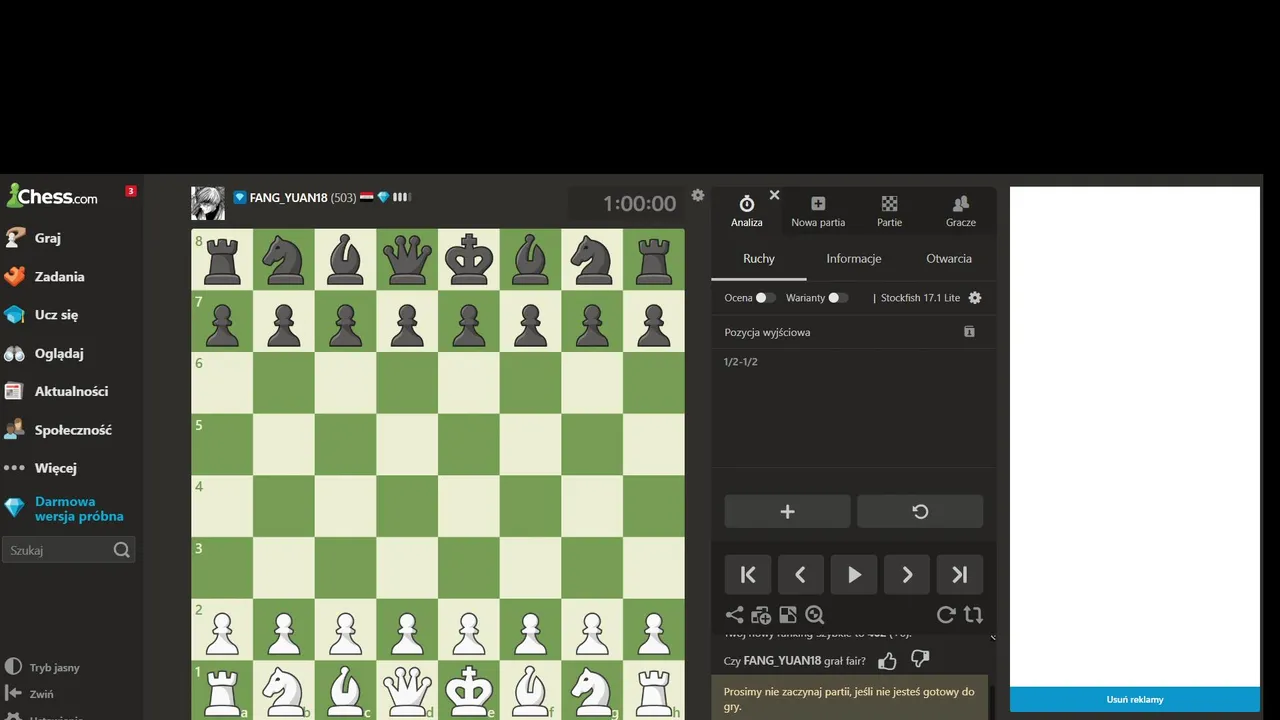Screen dimensions: 1280x720
Task: Select the 1/2-1/2 result text
Action: (x=741, y=362)
